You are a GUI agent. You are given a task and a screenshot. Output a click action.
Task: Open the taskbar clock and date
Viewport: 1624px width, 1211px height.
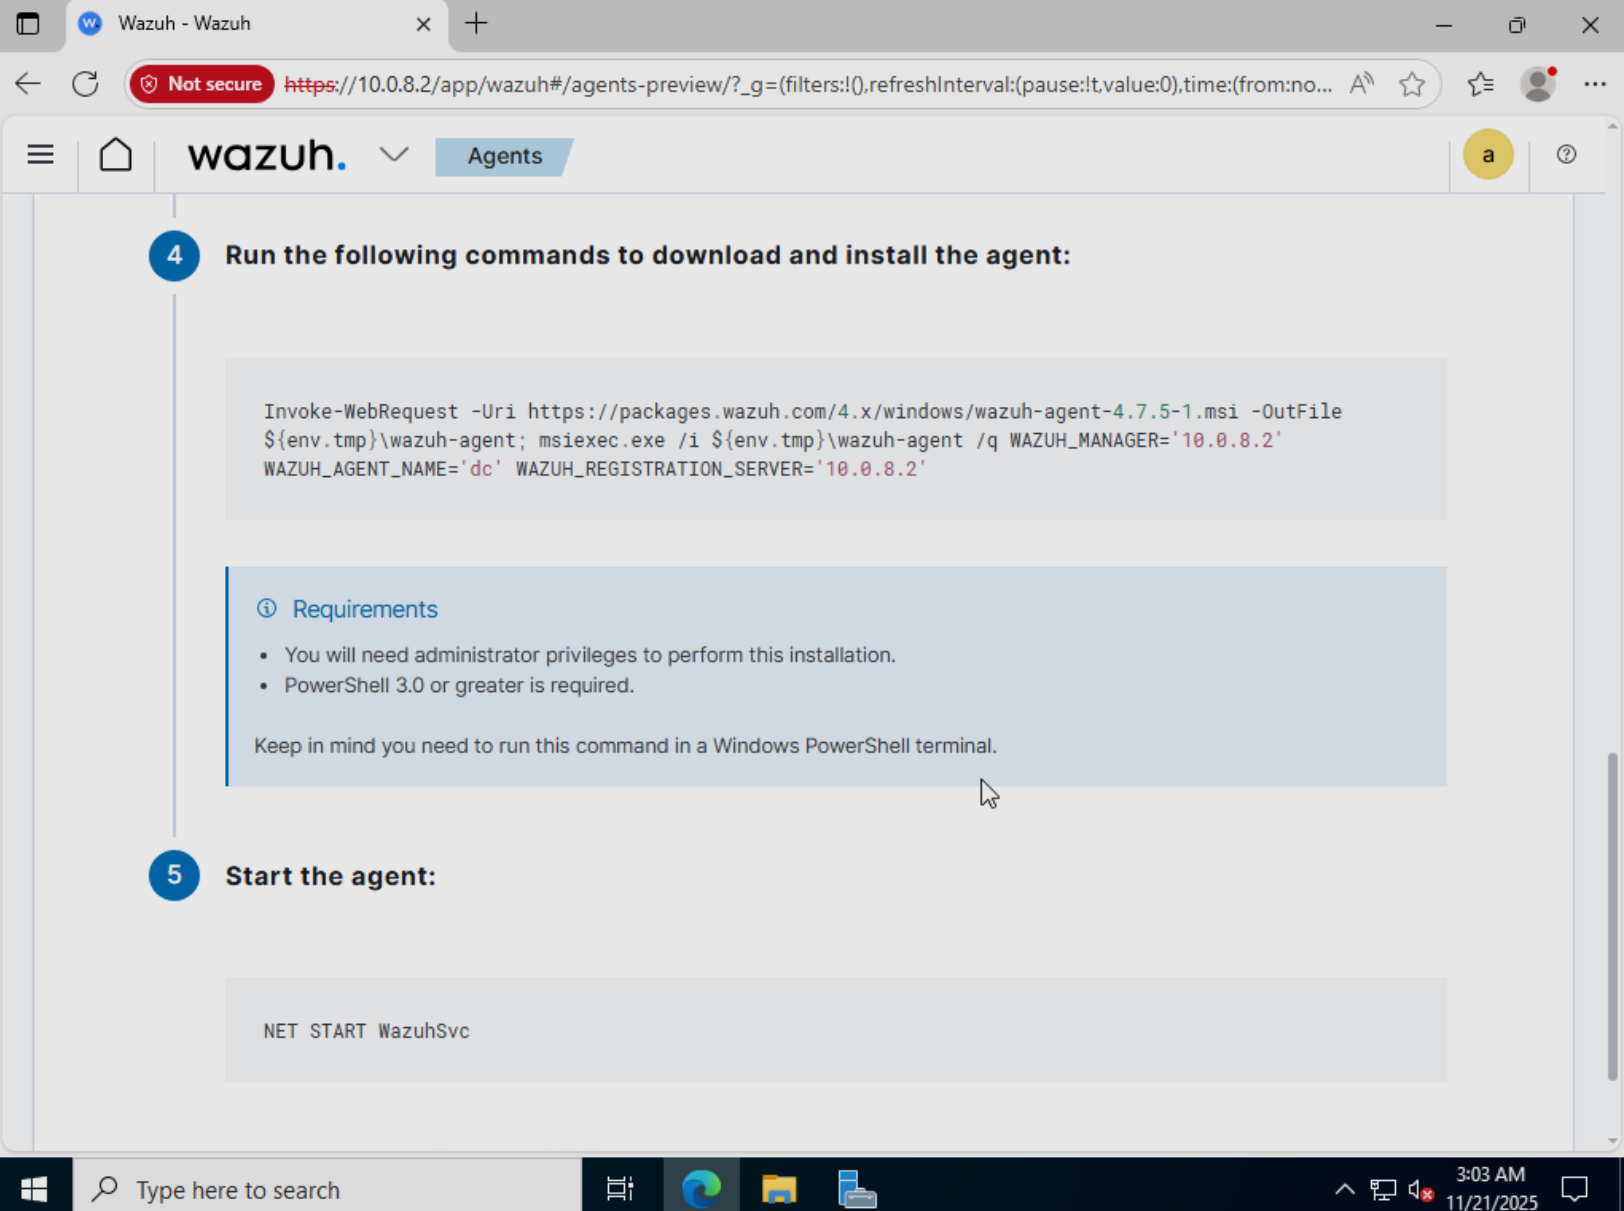(x=1491, y=1188)
